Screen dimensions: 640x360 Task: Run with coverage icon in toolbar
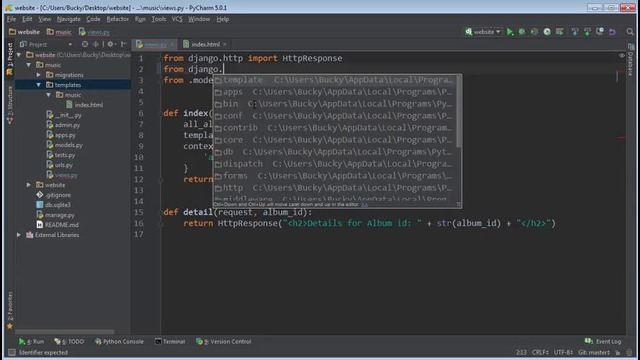pos(534,32)
